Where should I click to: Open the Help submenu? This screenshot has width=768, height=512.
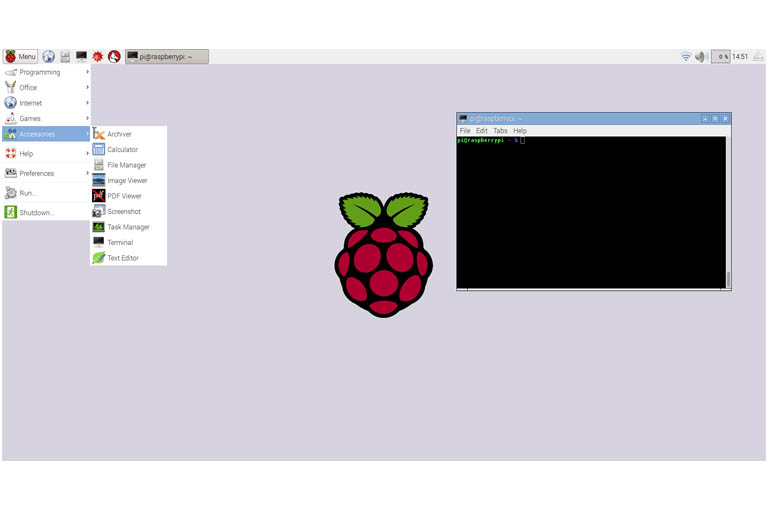tap(46, 153)
